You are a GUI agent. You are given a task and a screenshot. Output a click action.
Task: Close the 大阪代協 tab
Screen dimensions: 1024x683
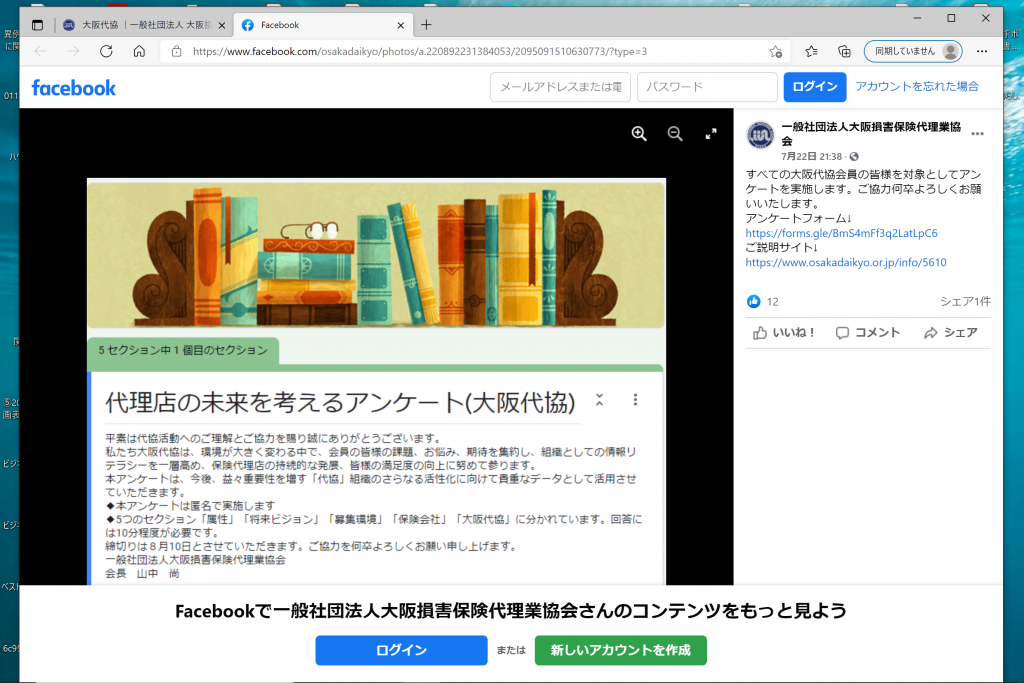(x=221, y=25)
